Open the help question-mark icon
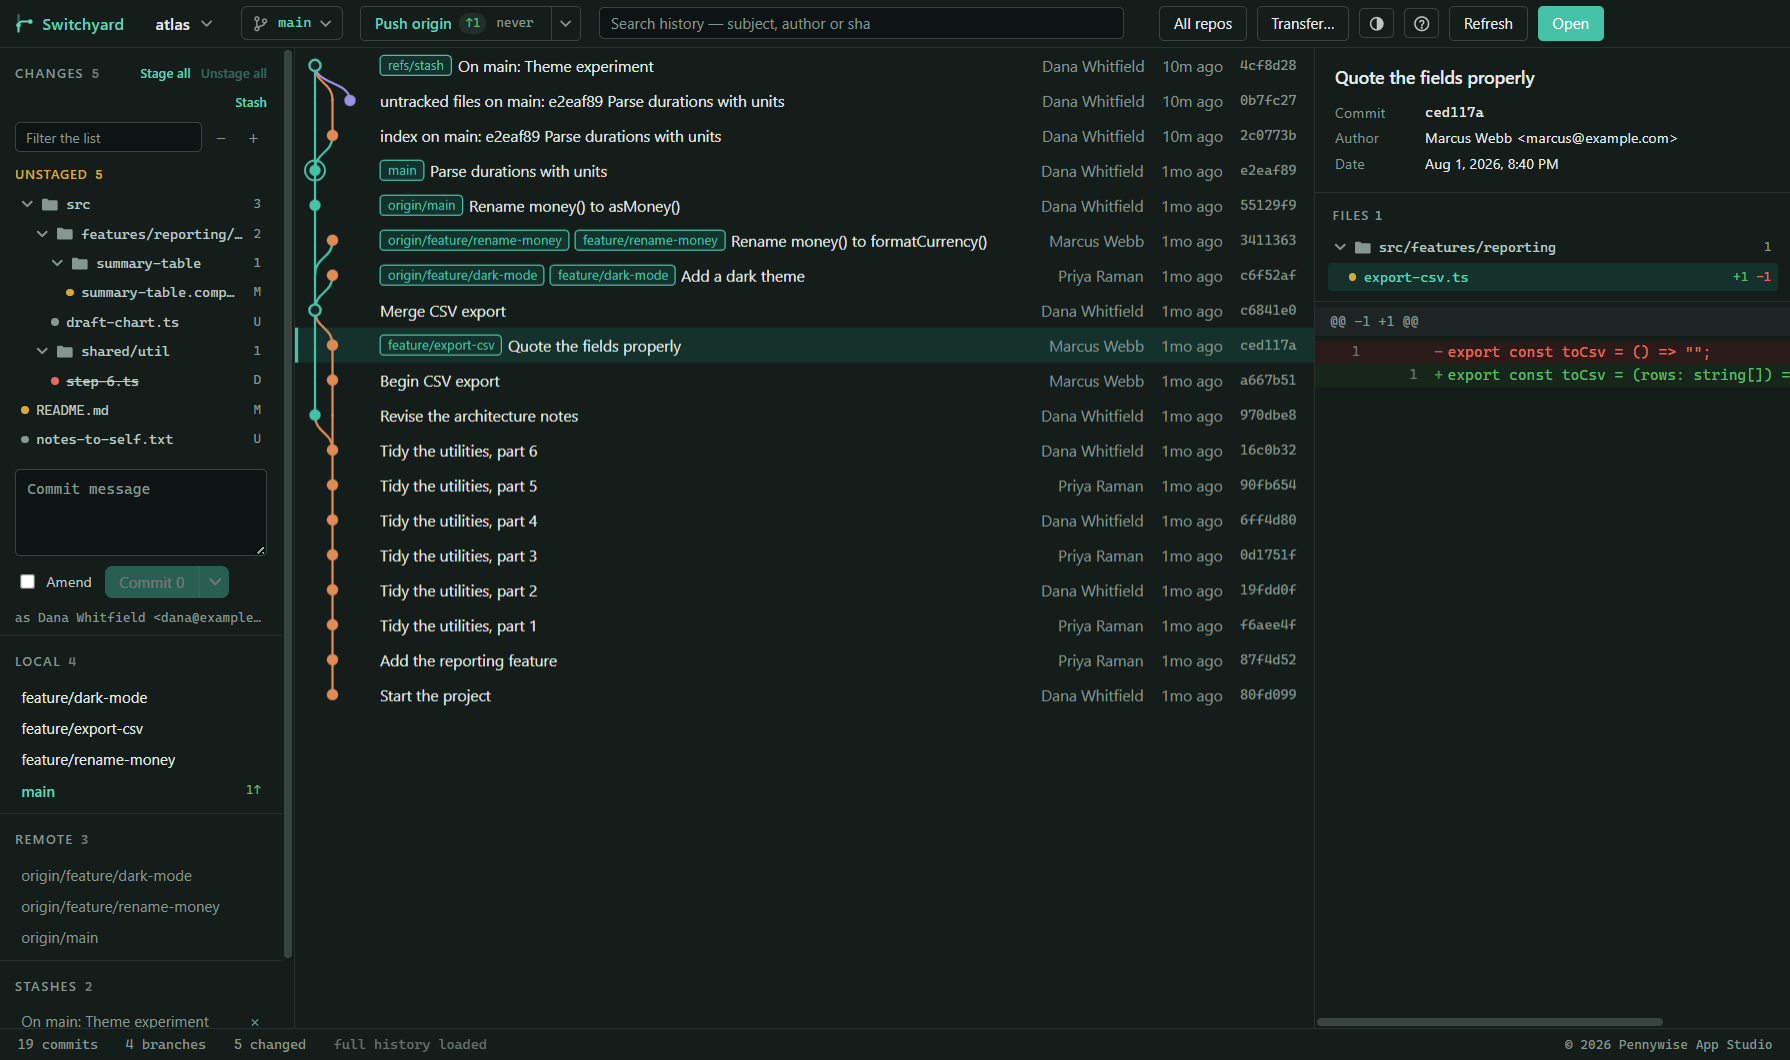This screenshot has width=1790, height=1060. 1421,24
